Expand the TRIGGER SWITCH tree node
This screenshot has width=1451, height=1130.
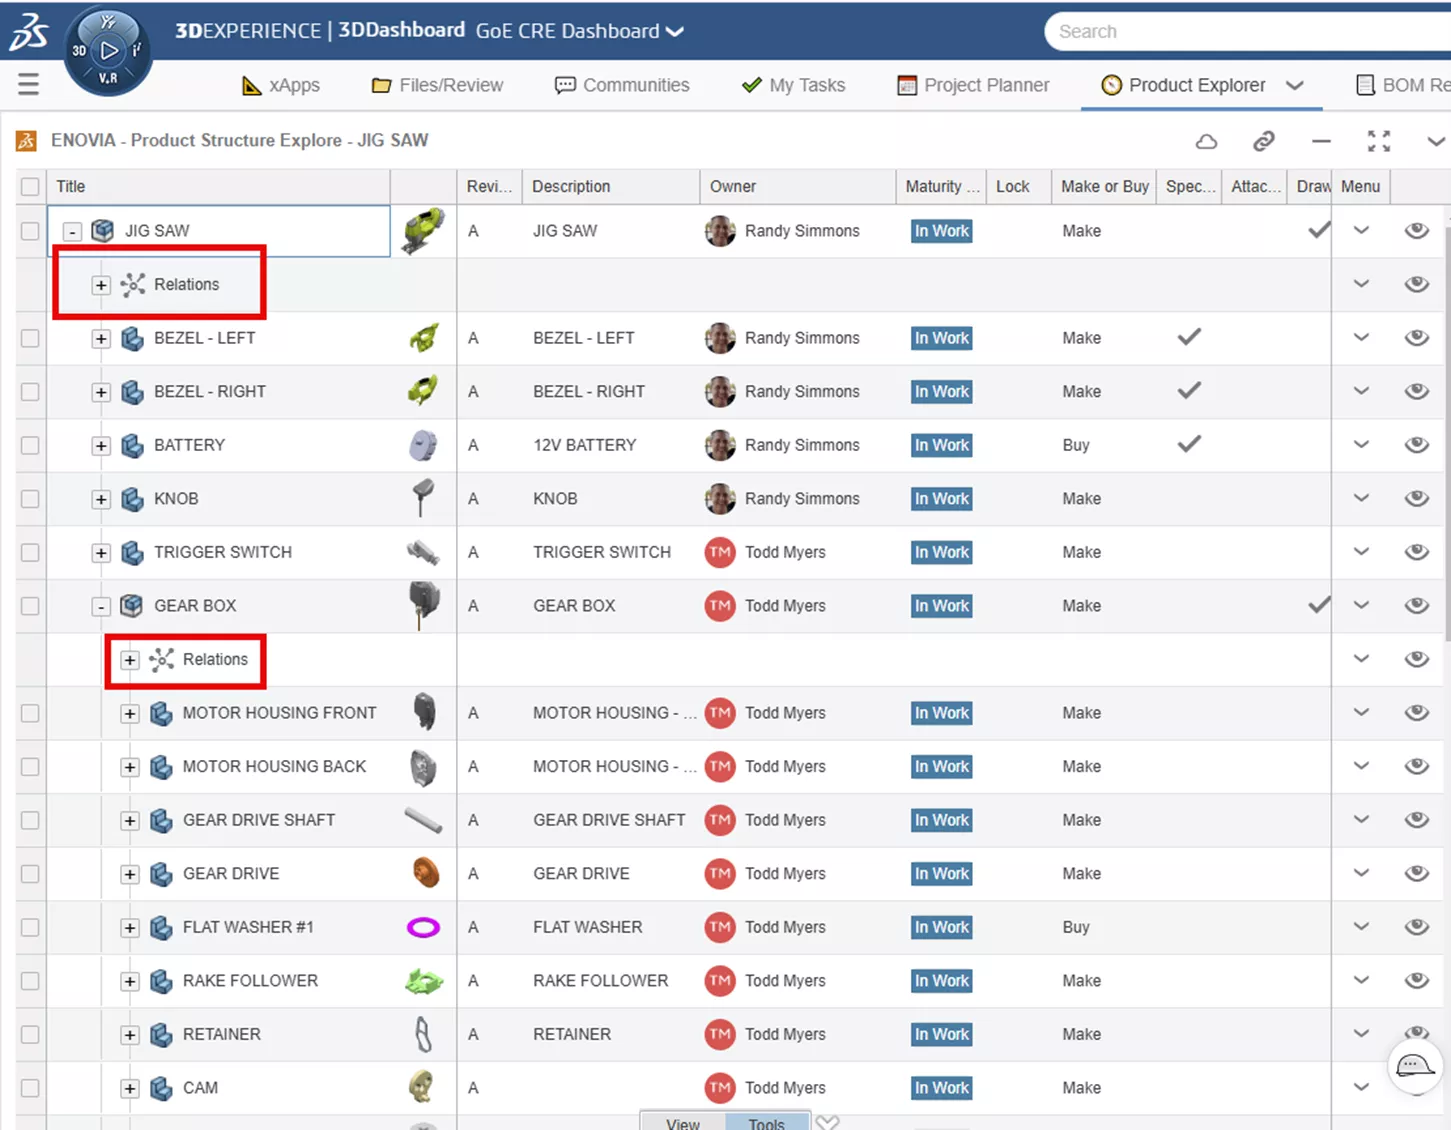click(100, 552)
